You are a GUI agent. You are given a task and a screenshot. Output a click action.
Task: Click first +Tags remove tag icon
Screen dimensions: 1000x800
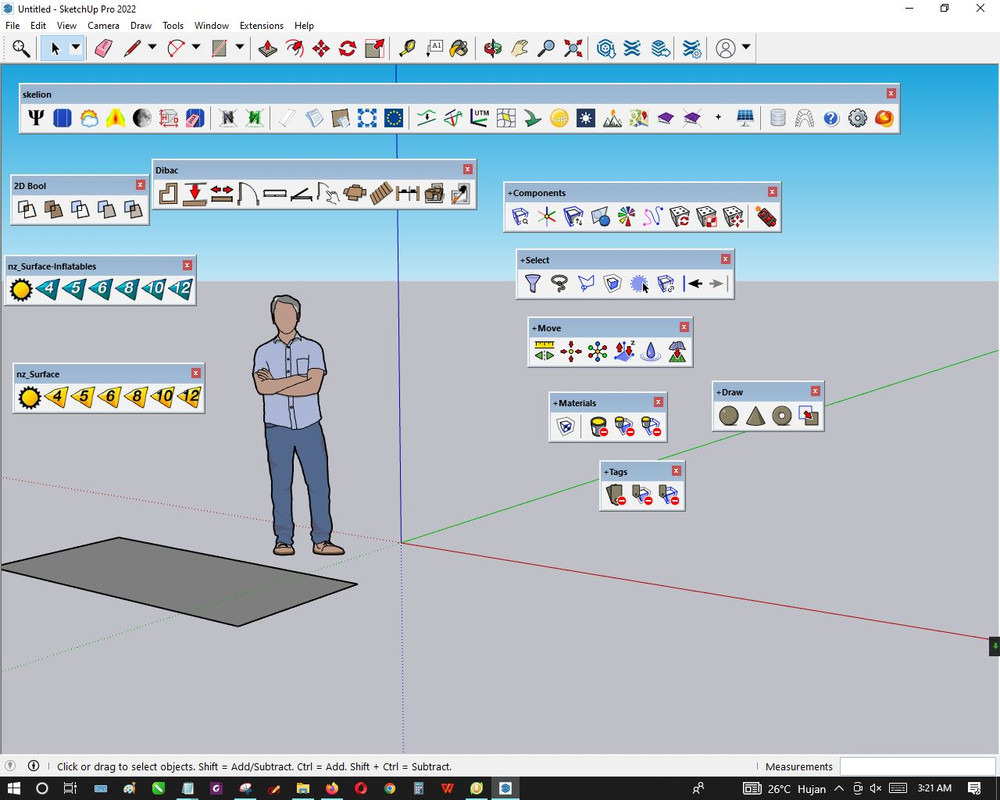click(615, 495)
